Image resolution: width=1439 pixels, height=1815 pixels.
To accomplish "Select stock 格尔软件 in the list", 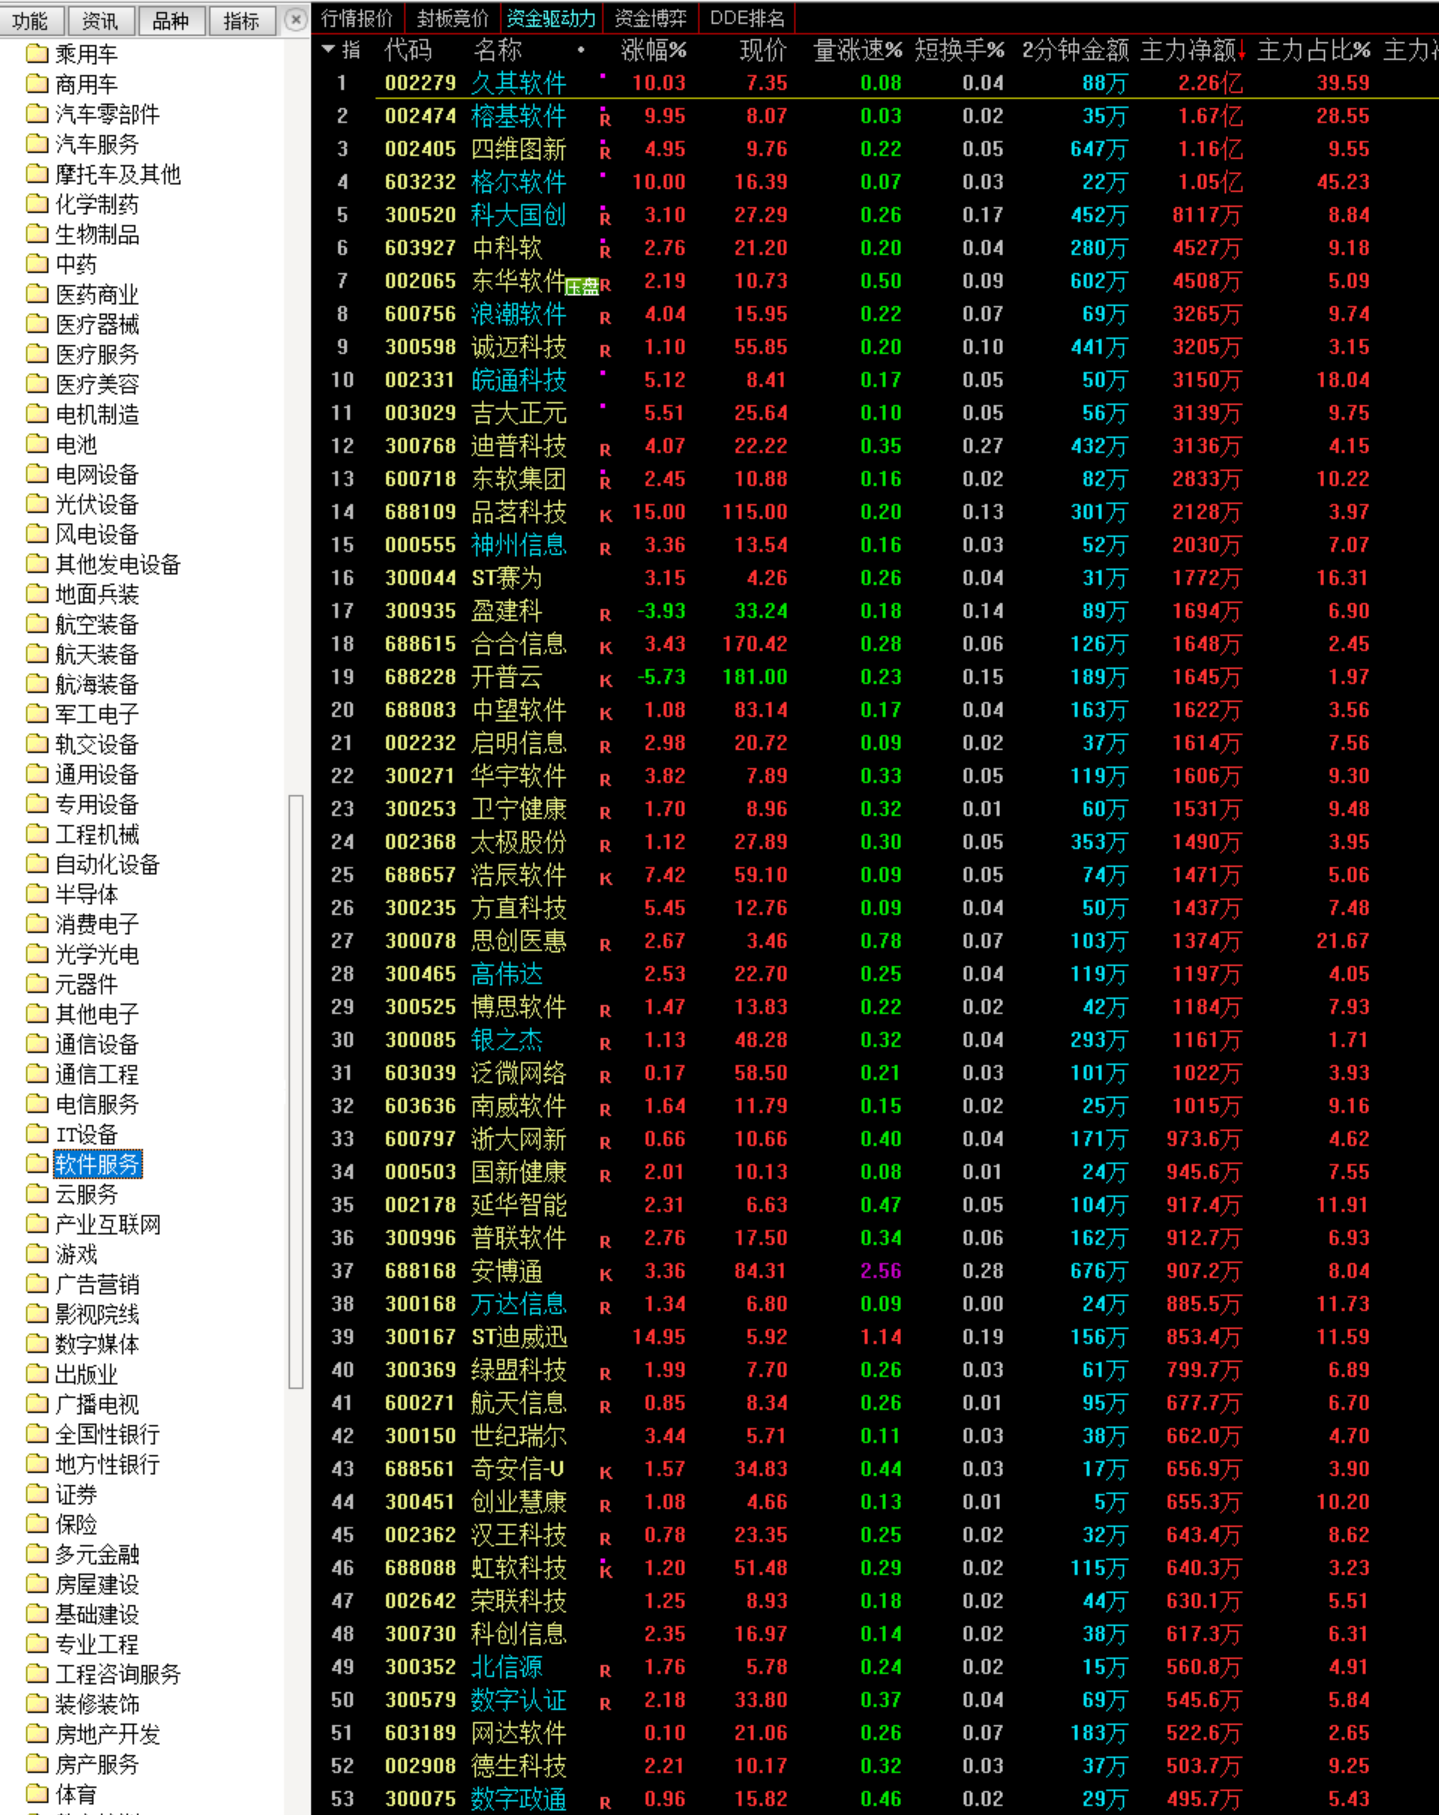I will click(x=518, y=182).
